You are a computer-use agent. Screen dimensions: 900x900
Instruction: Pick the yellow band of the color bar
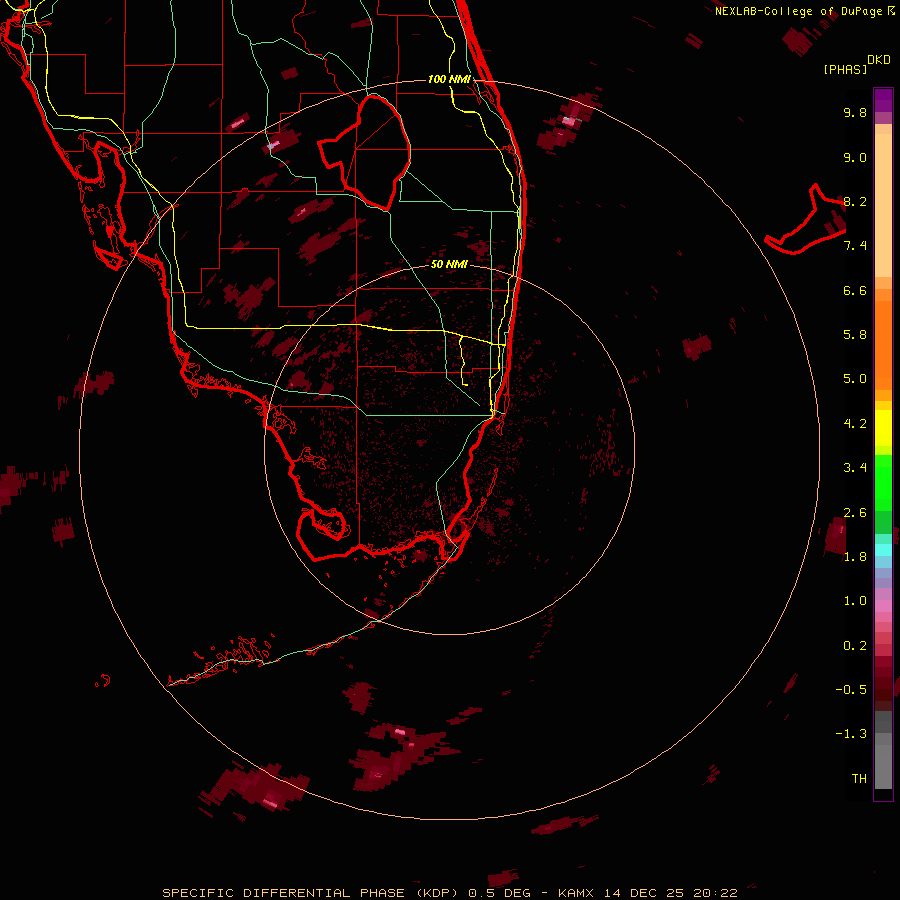pyautogui.click(x=883, y=427)
